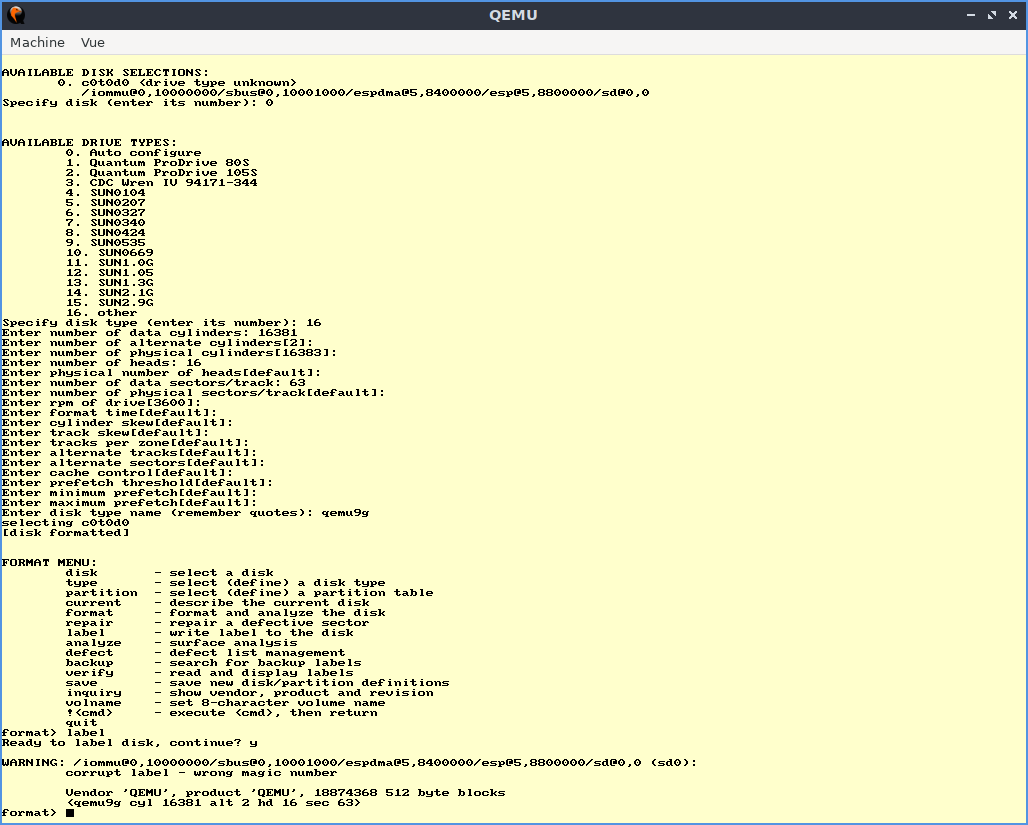
Task: Maximize the QEMU window
Action: (x=992, y=15)
